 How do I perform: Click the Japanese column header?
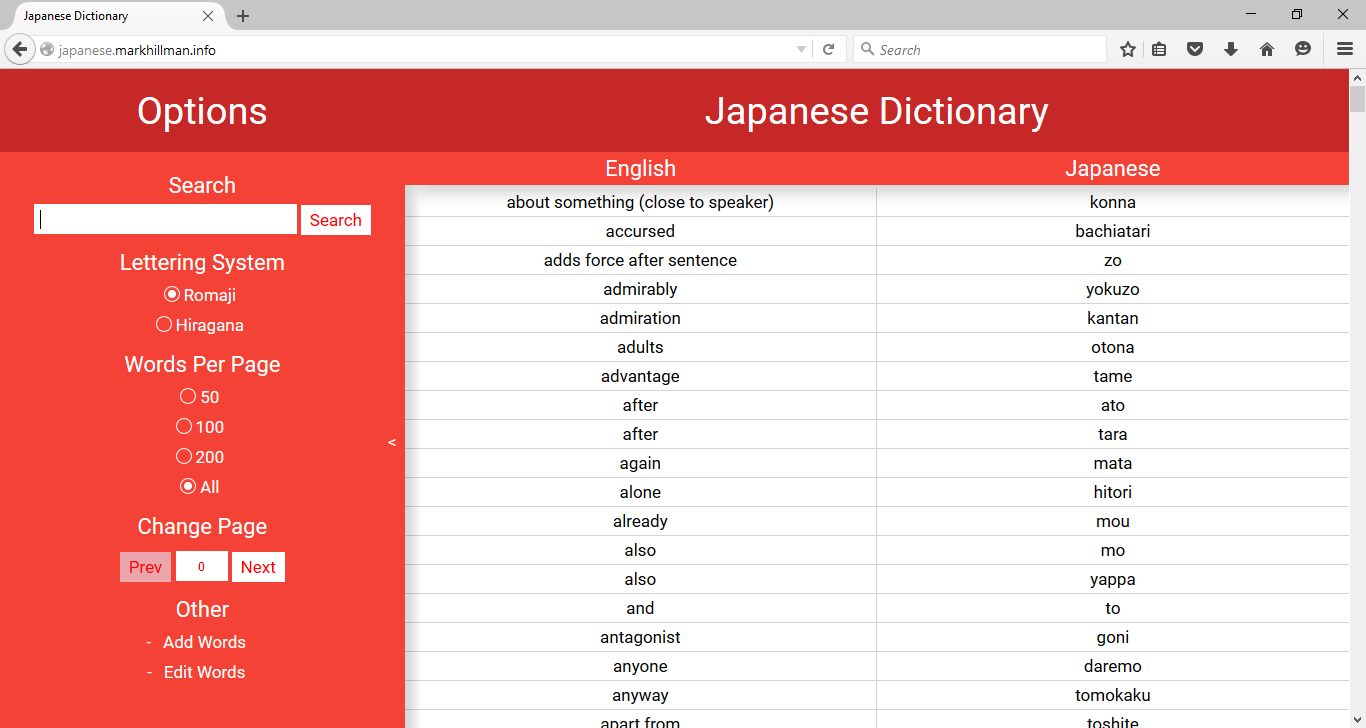(x=1113, y=169)
